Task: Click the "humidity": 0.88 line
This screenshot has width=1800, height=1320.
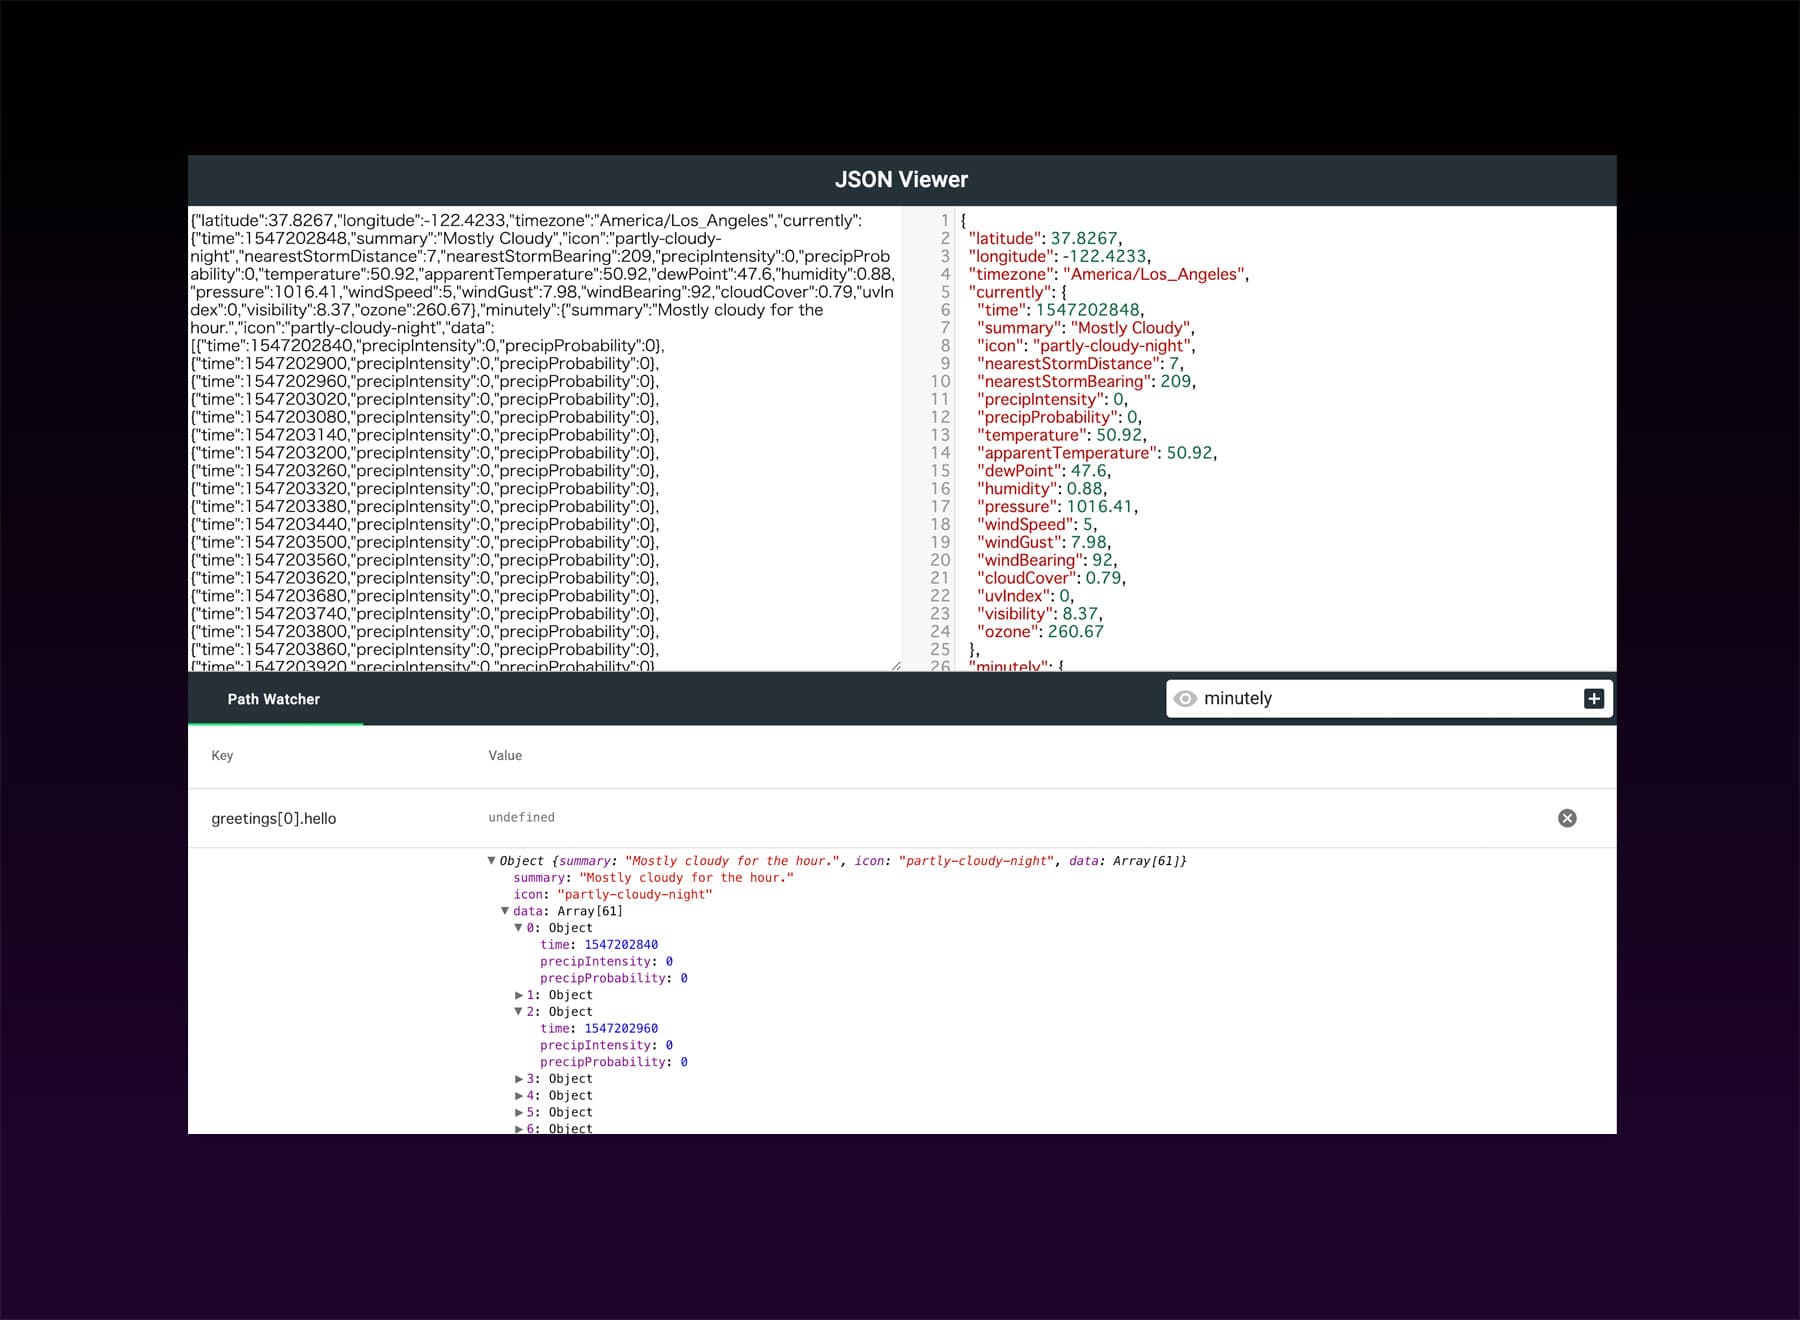Action: 1042,489
